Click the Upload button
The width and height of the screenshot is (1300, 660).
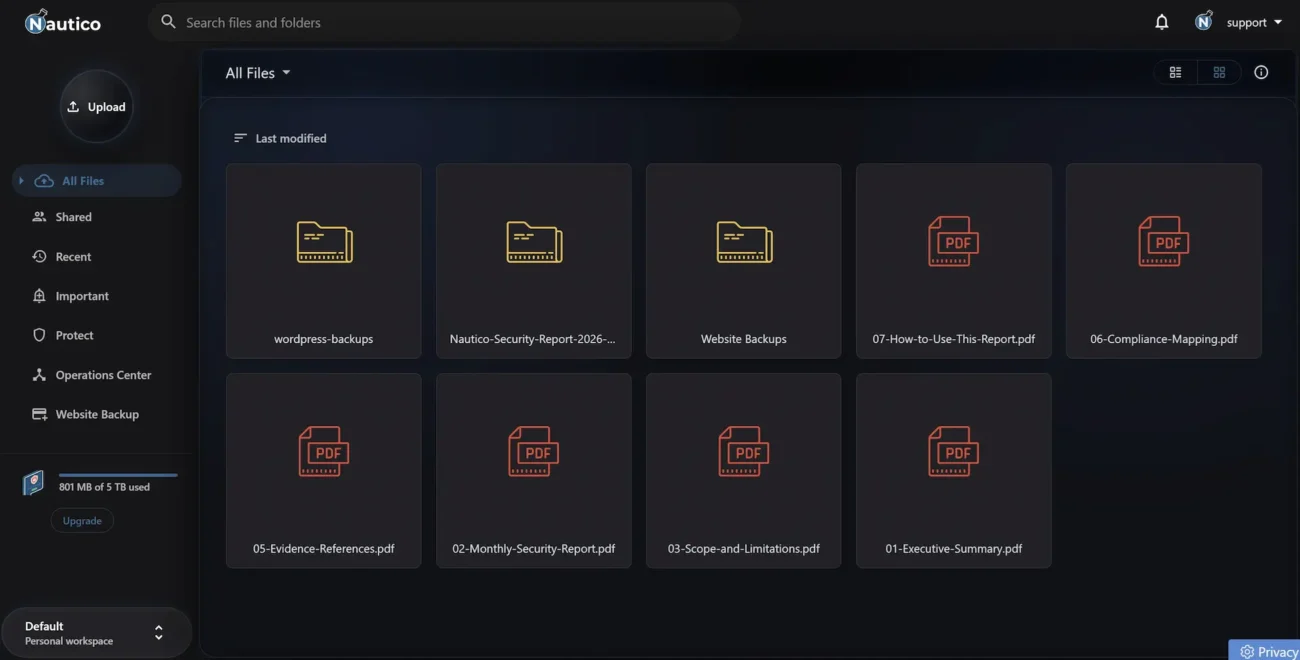click(96, 106)
